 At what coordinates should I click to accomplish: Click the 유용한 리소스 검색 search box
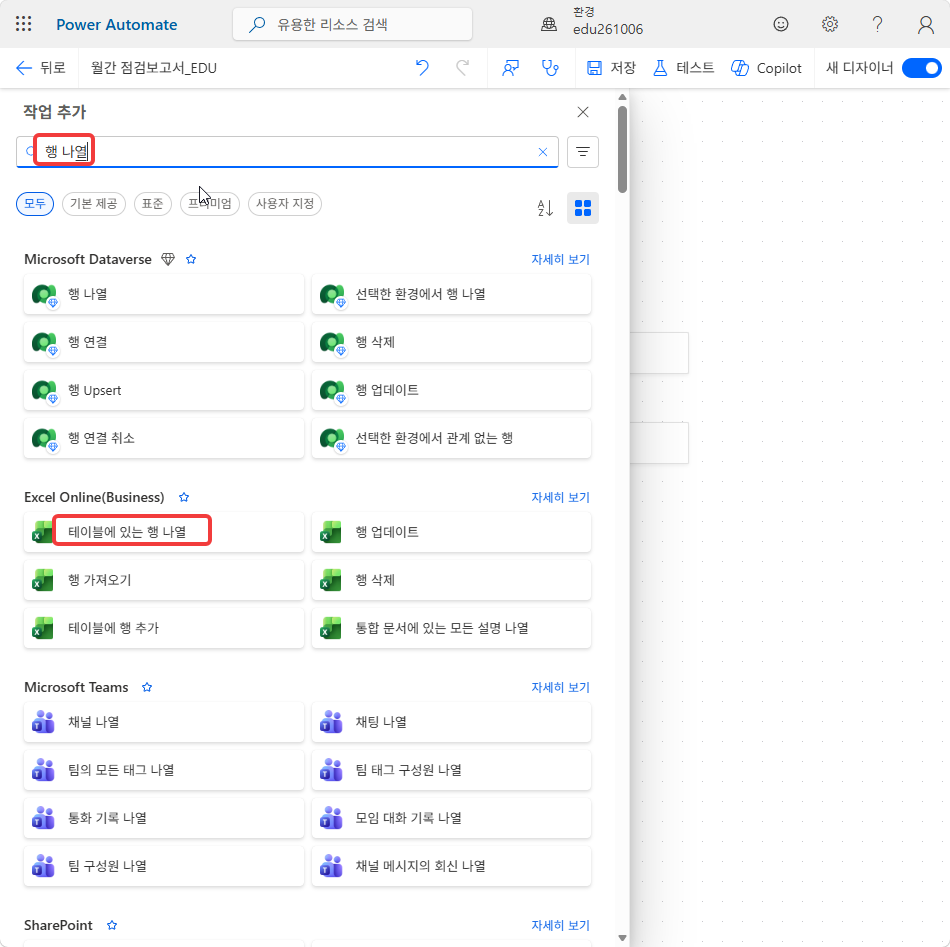click(x=353, y=24)
